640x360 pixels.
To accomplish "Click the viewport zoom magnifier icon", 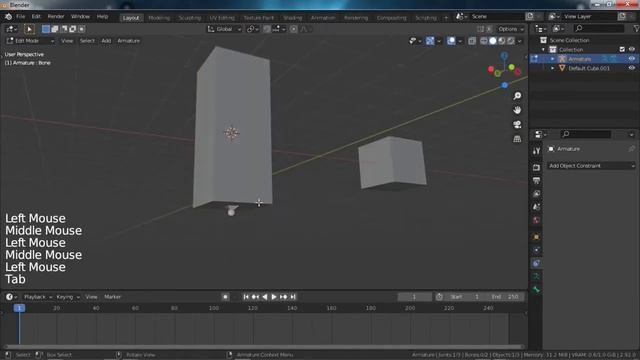I will (517, 96).
